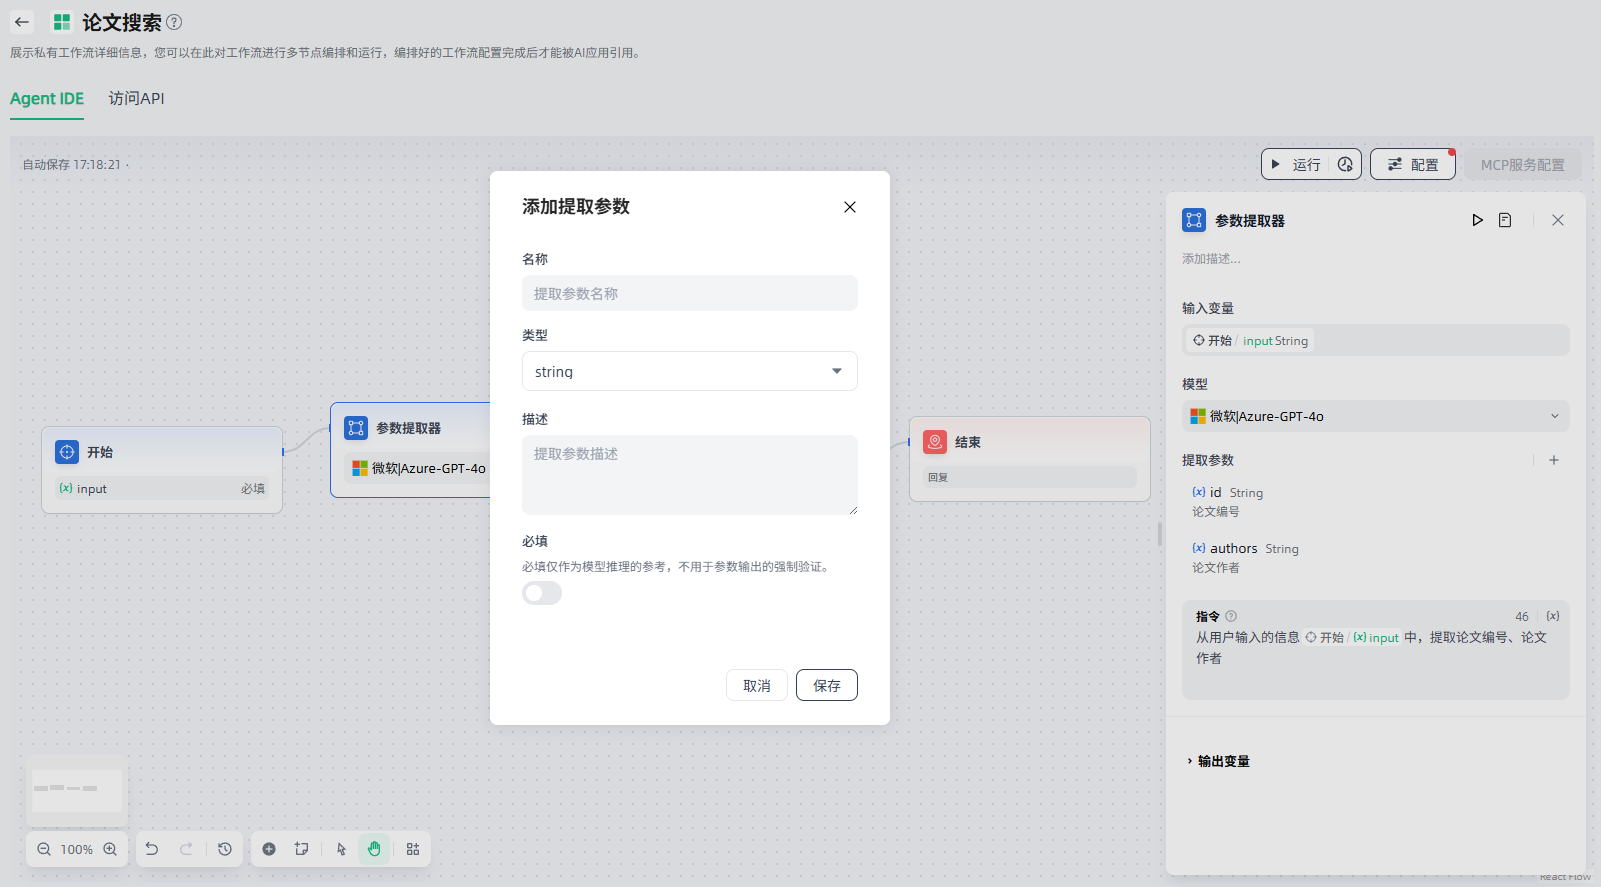
Task: Click the 提取参数名称 name input field
Action: click(689, 293)
